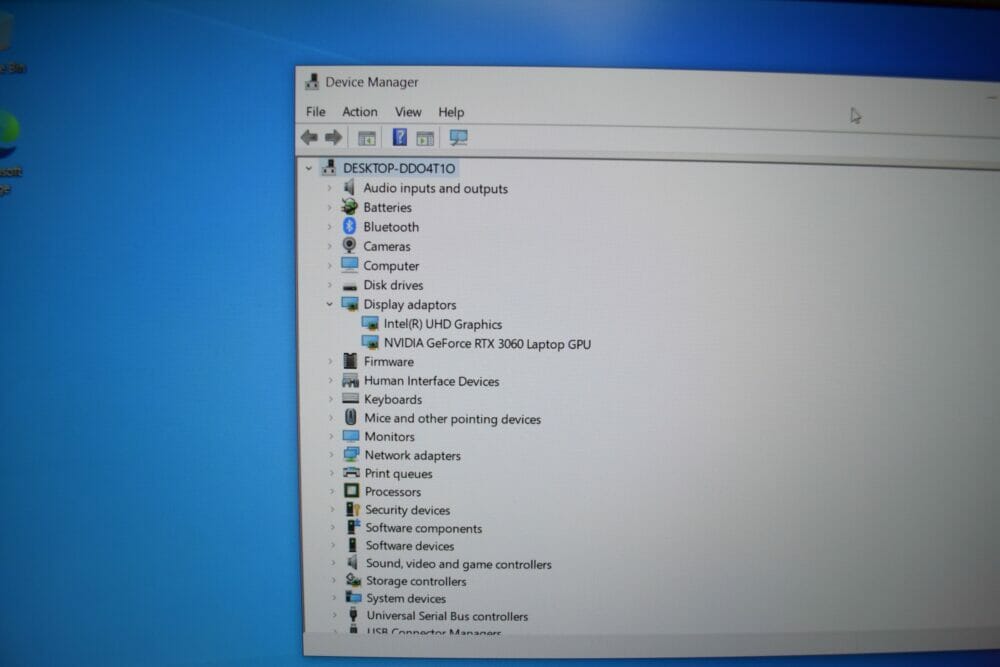The width and height of the screenshot is (1000, 667).
Task: Select the Computer category label
Action: (x=391, y=266)
